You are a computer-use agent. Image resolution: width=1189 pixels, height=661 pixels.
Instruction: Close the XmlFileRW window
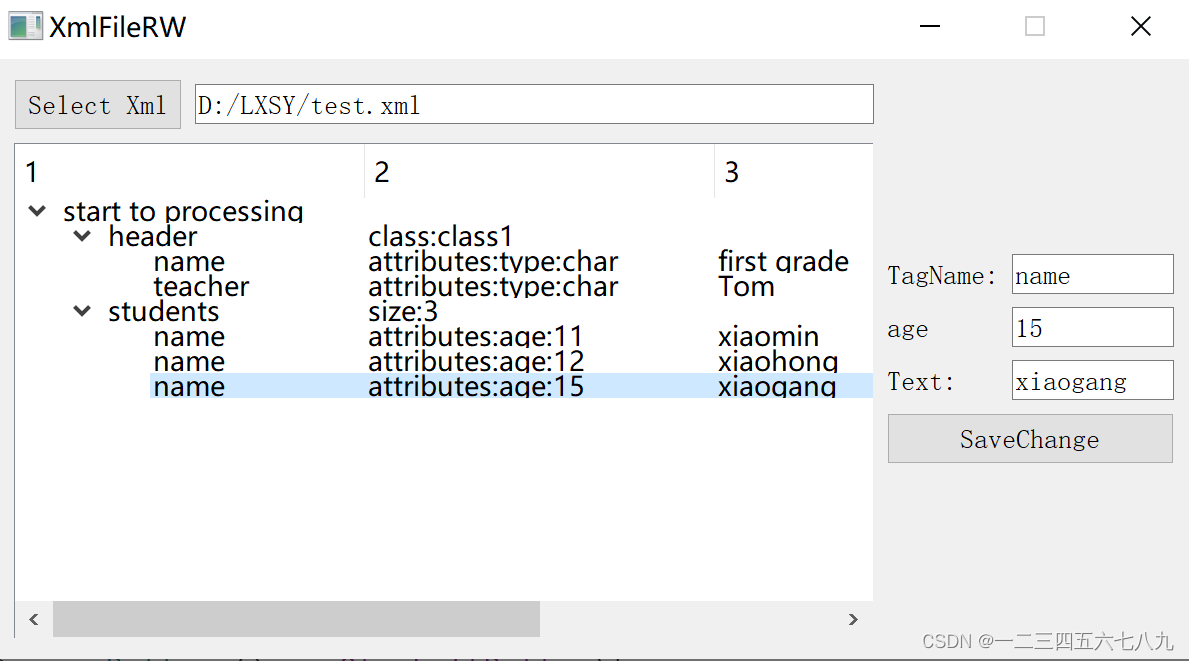tap(1140, 27)
